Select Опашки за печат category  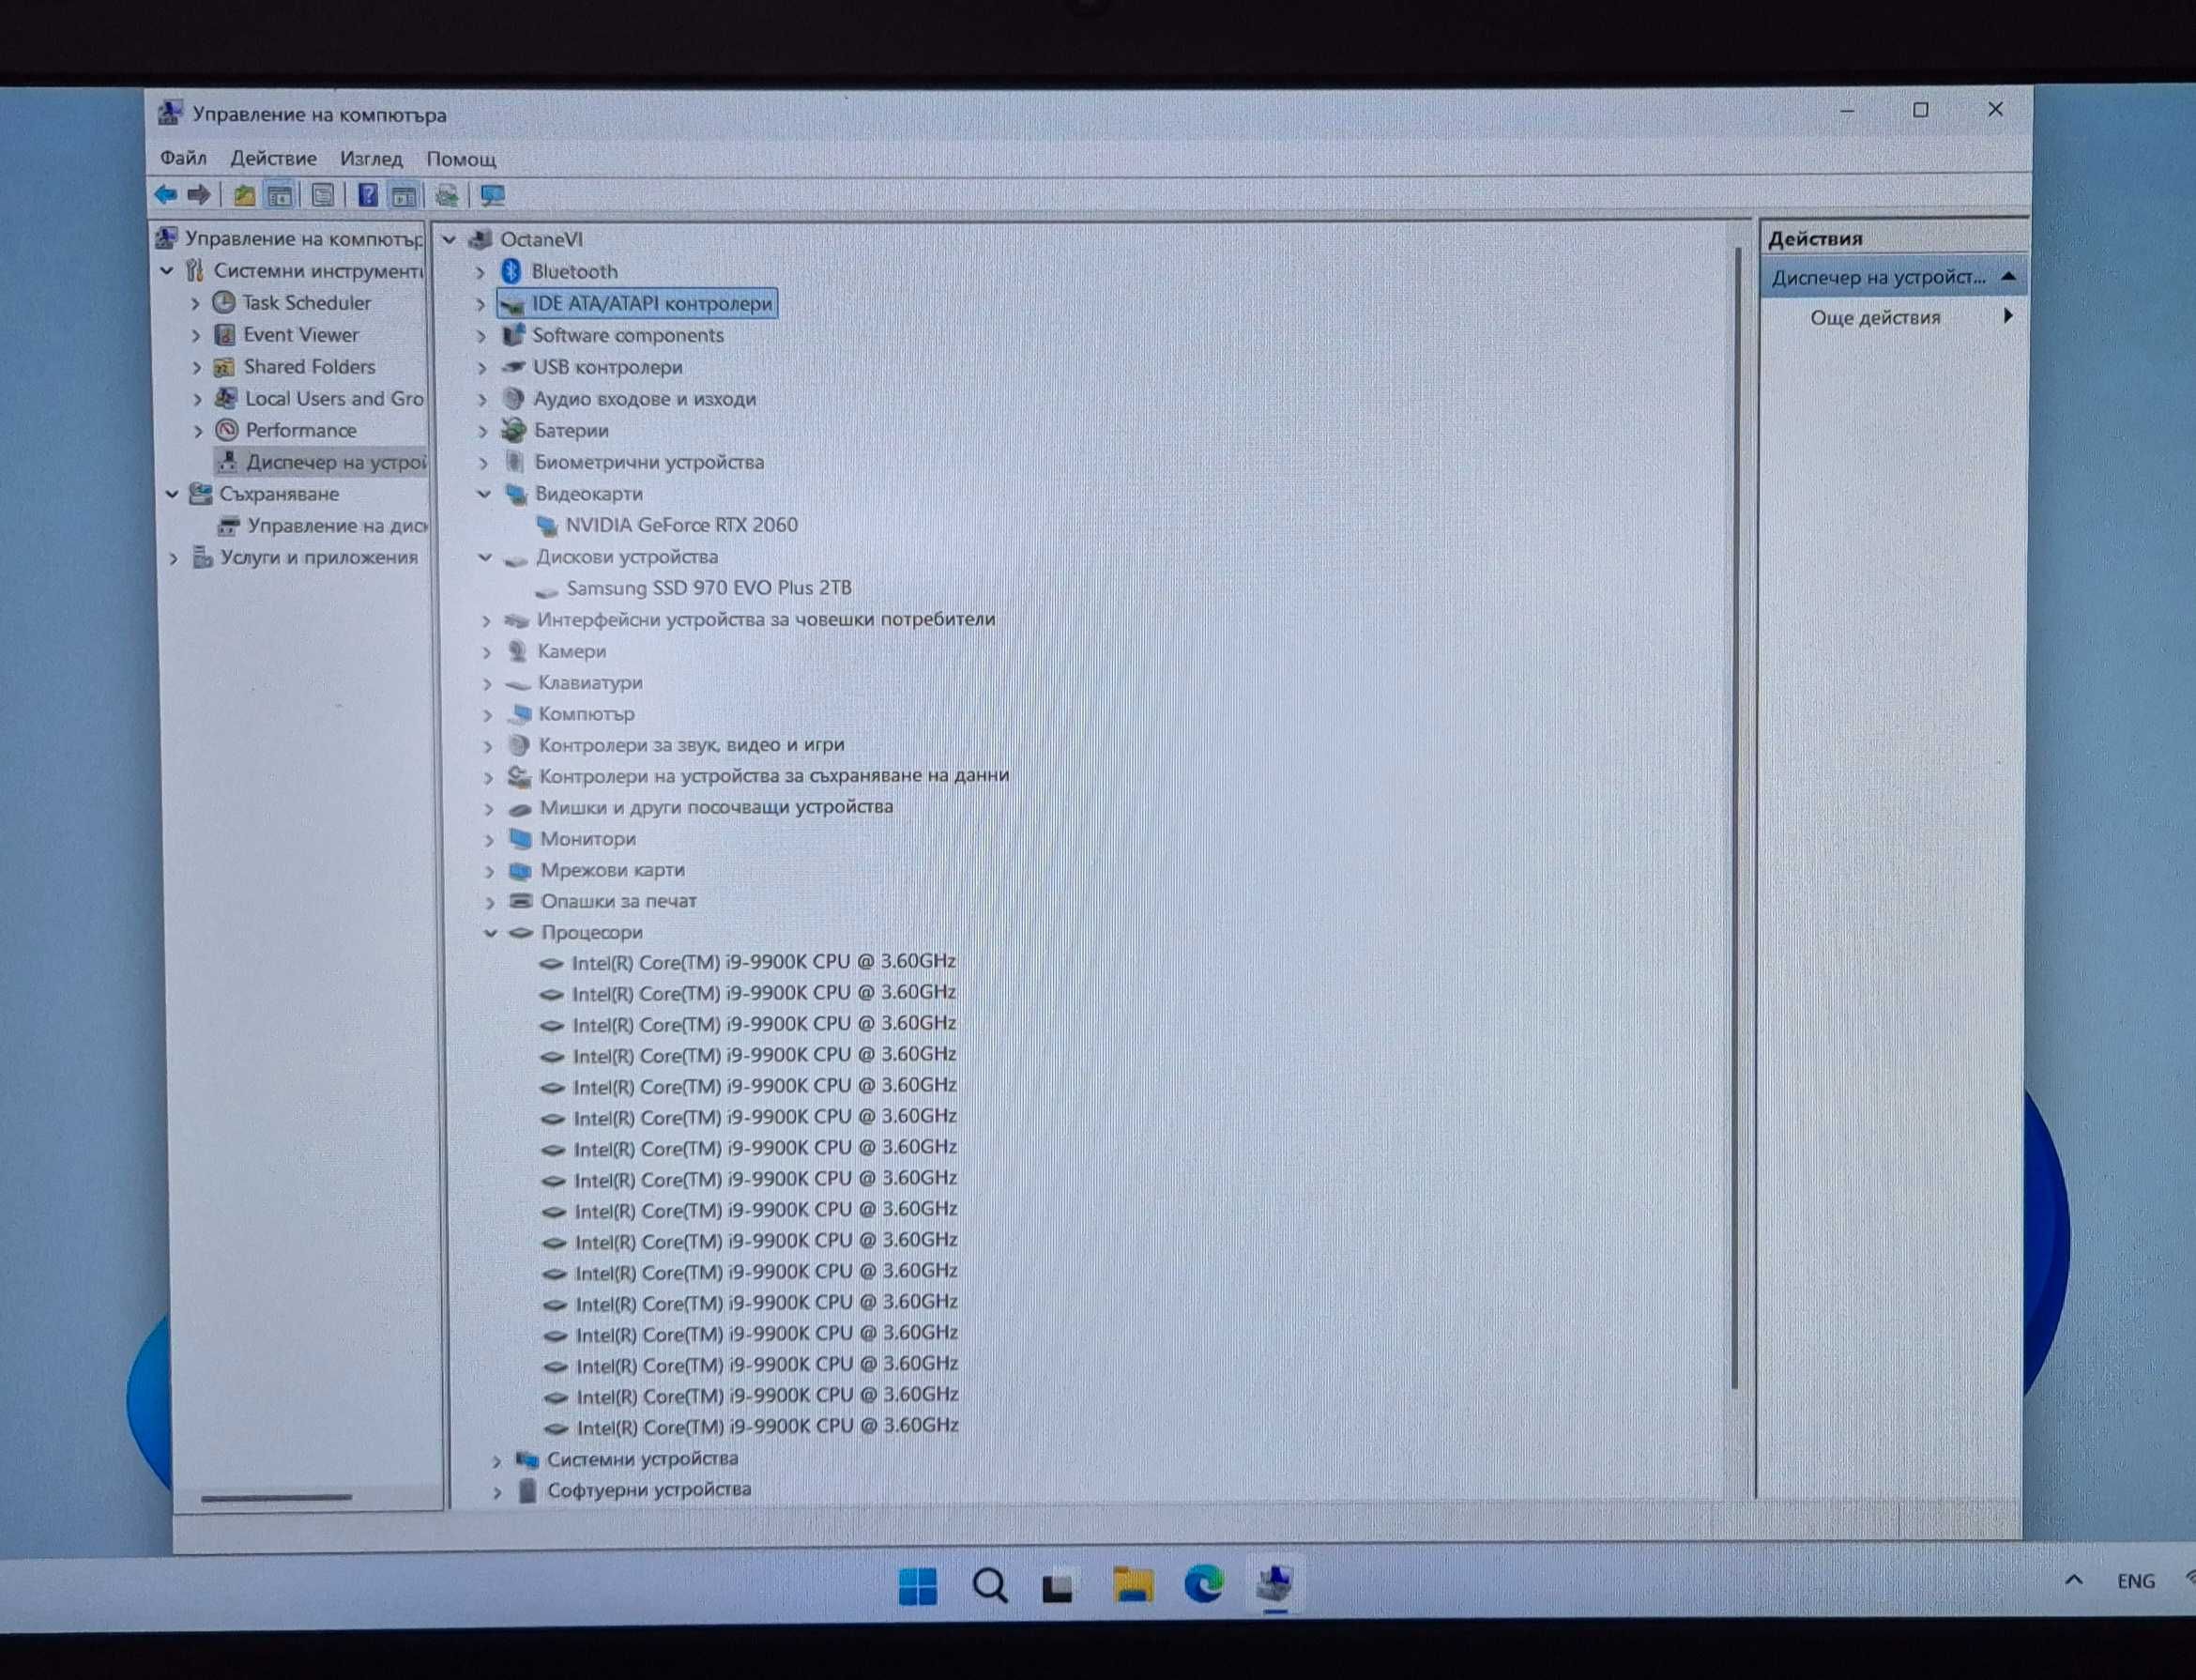[x=618, y=901]
